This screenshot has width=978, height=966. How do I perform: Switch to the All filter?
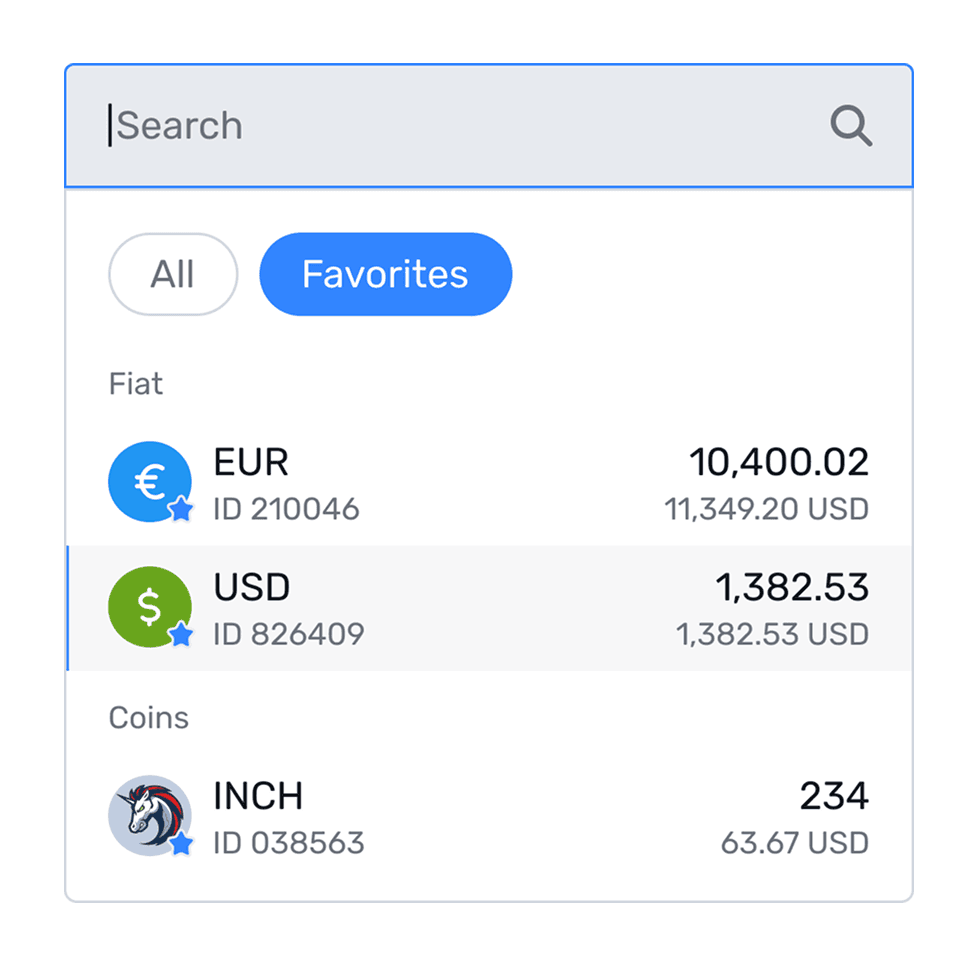tap(172, 274)
